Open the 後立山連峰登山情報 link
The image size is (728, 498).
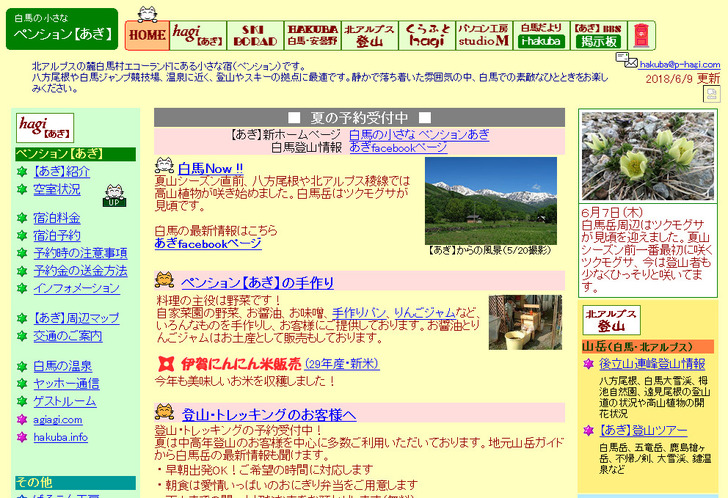click(x=652, y=363)
